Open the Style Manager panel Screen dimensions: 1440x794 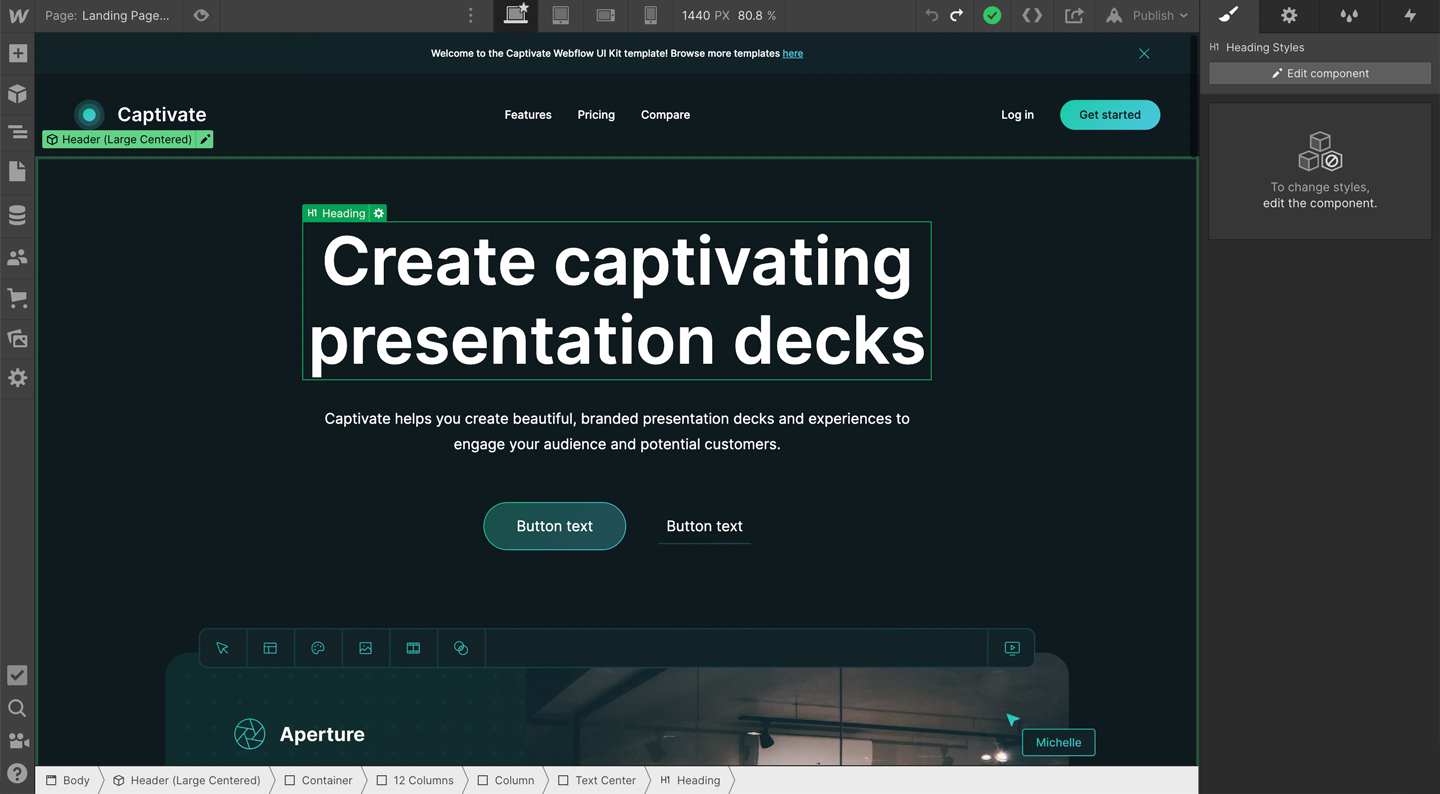point(1228,16)
